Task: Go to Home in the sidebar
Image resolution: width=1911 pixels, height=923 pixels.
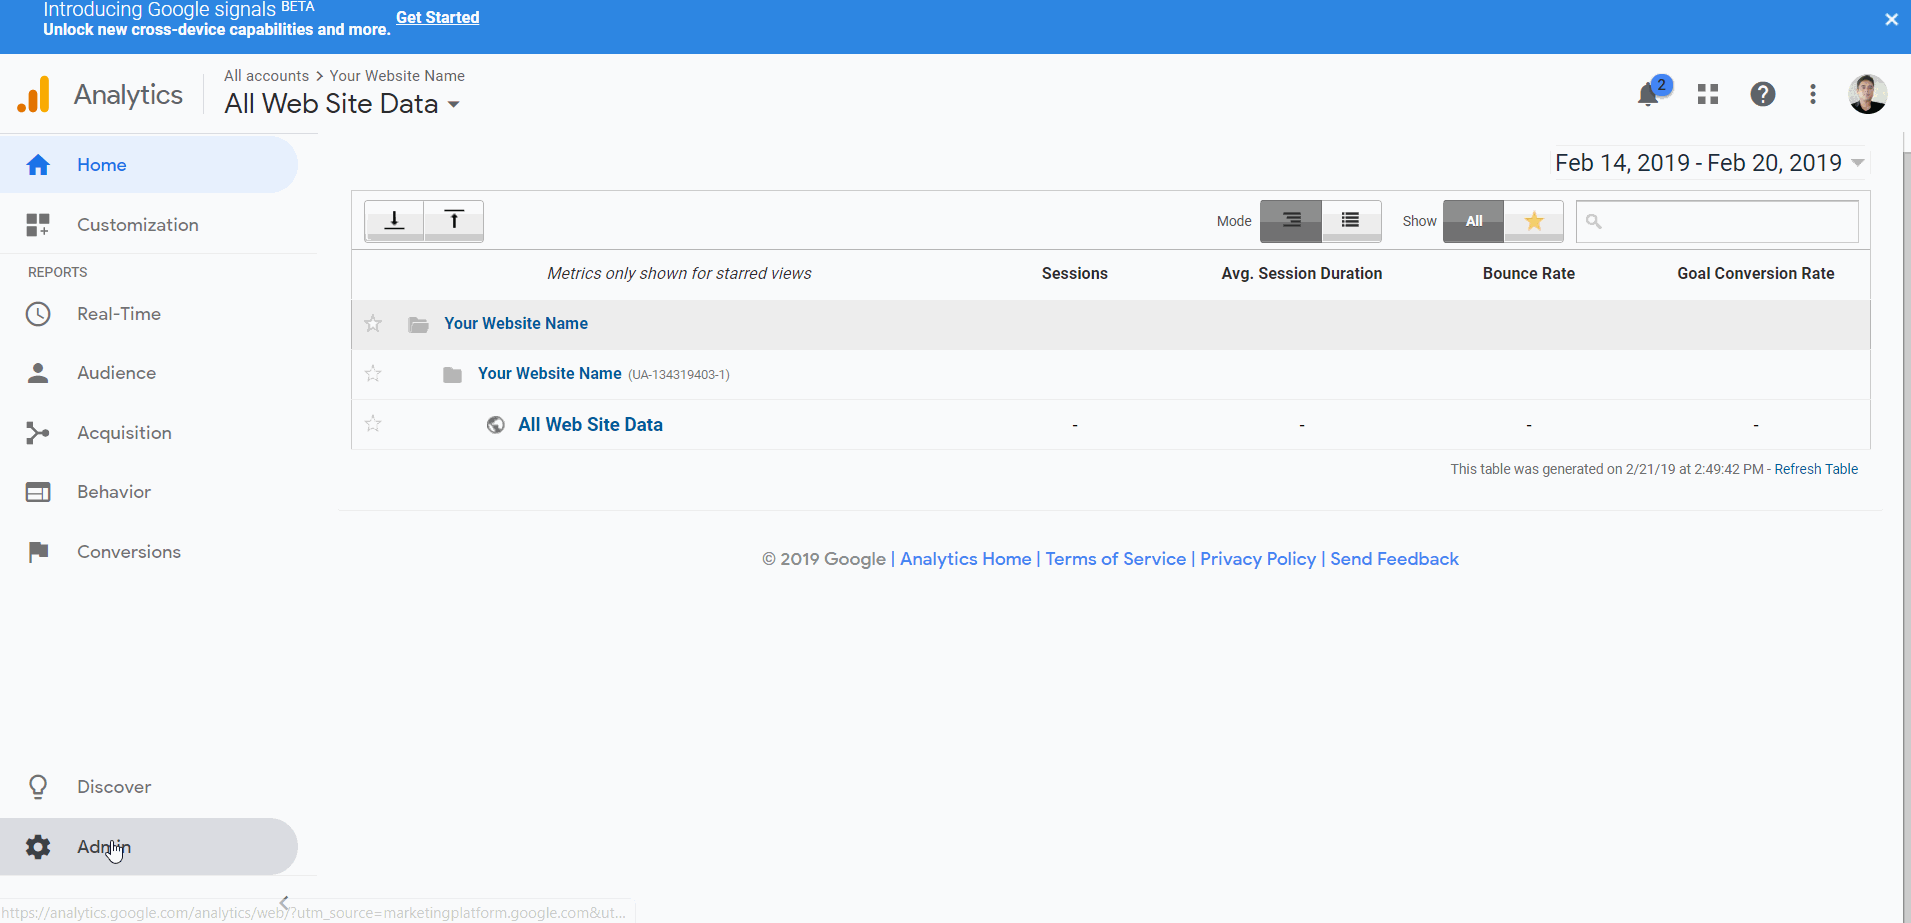Action: click(x=149, y=165)
